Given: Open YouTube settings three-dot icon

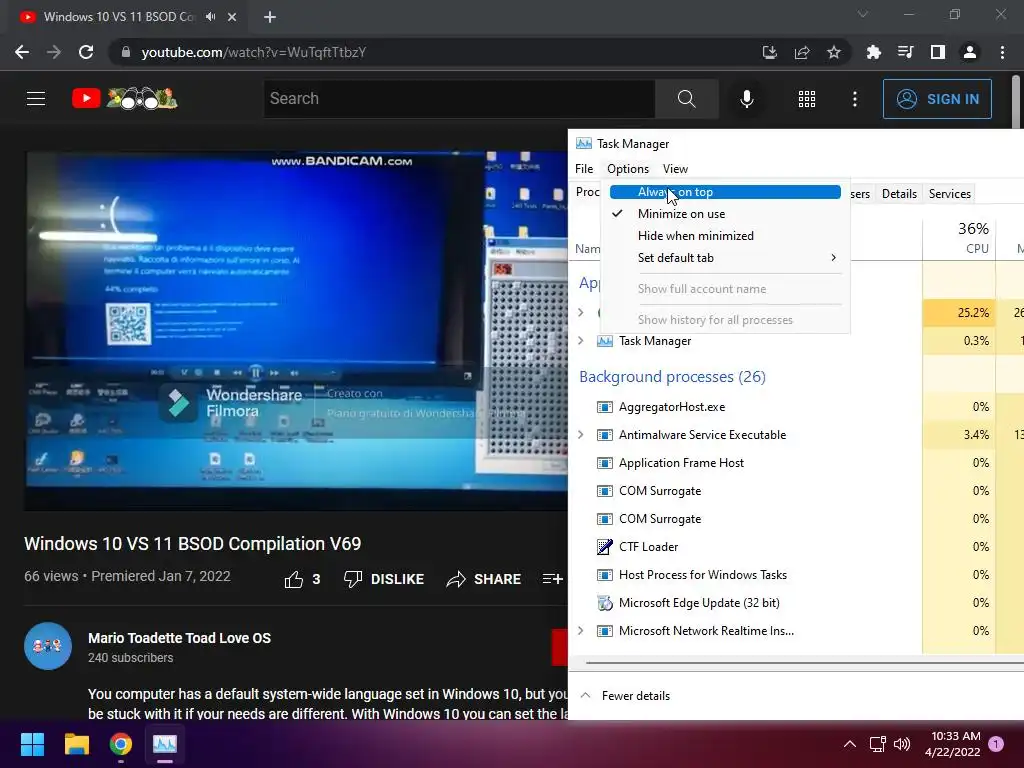Looking at the screenshot, I should click(854, 99).
